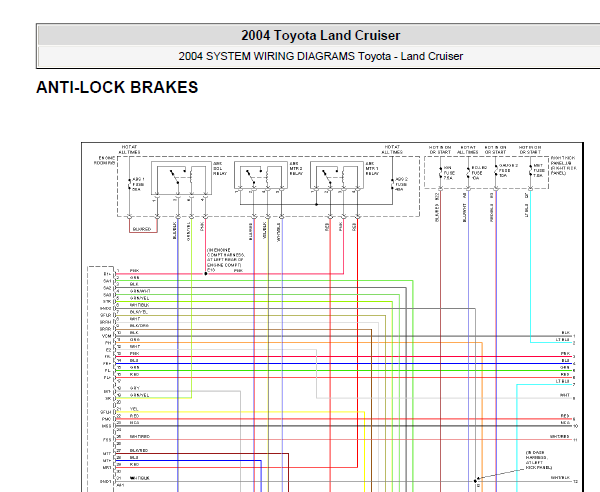Click the '2004 Toyota Land Cruiser' title
This screenshot has width=600, height=492.
coord(321,36)
